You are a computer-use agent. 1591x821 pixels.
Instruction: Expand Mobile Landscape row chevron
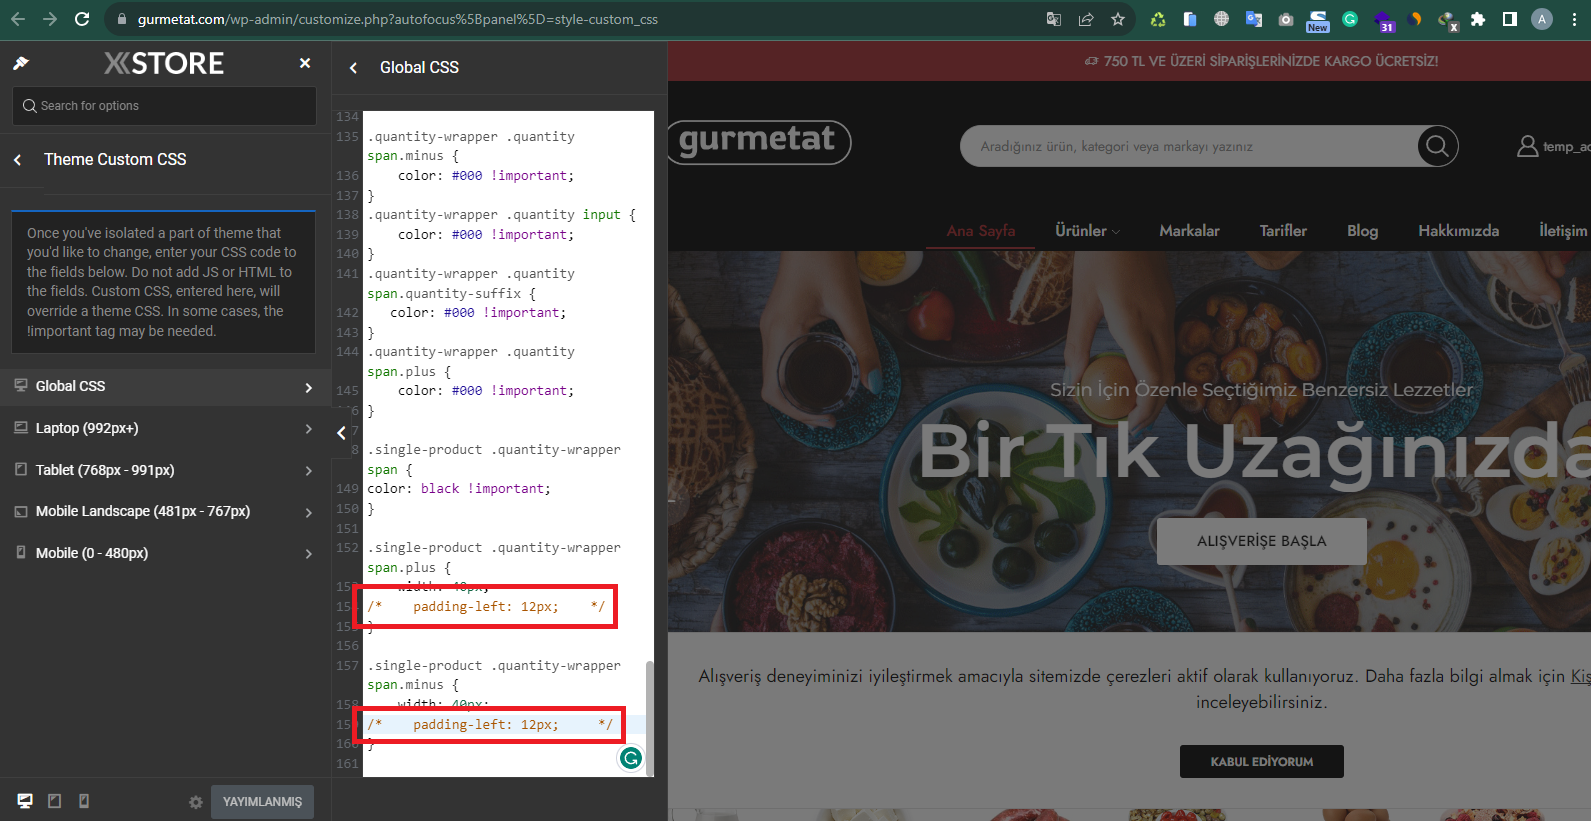coord(308,512)
